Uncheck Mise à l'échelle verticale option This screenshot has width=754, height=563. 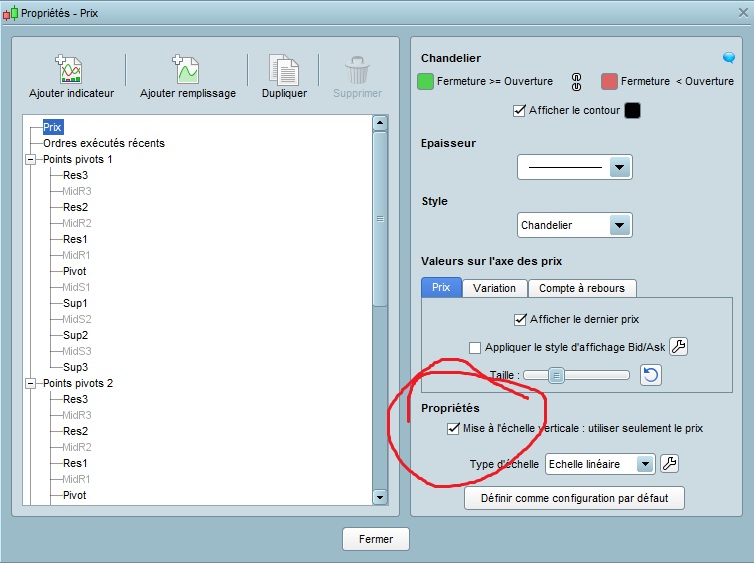pos(453,428)
